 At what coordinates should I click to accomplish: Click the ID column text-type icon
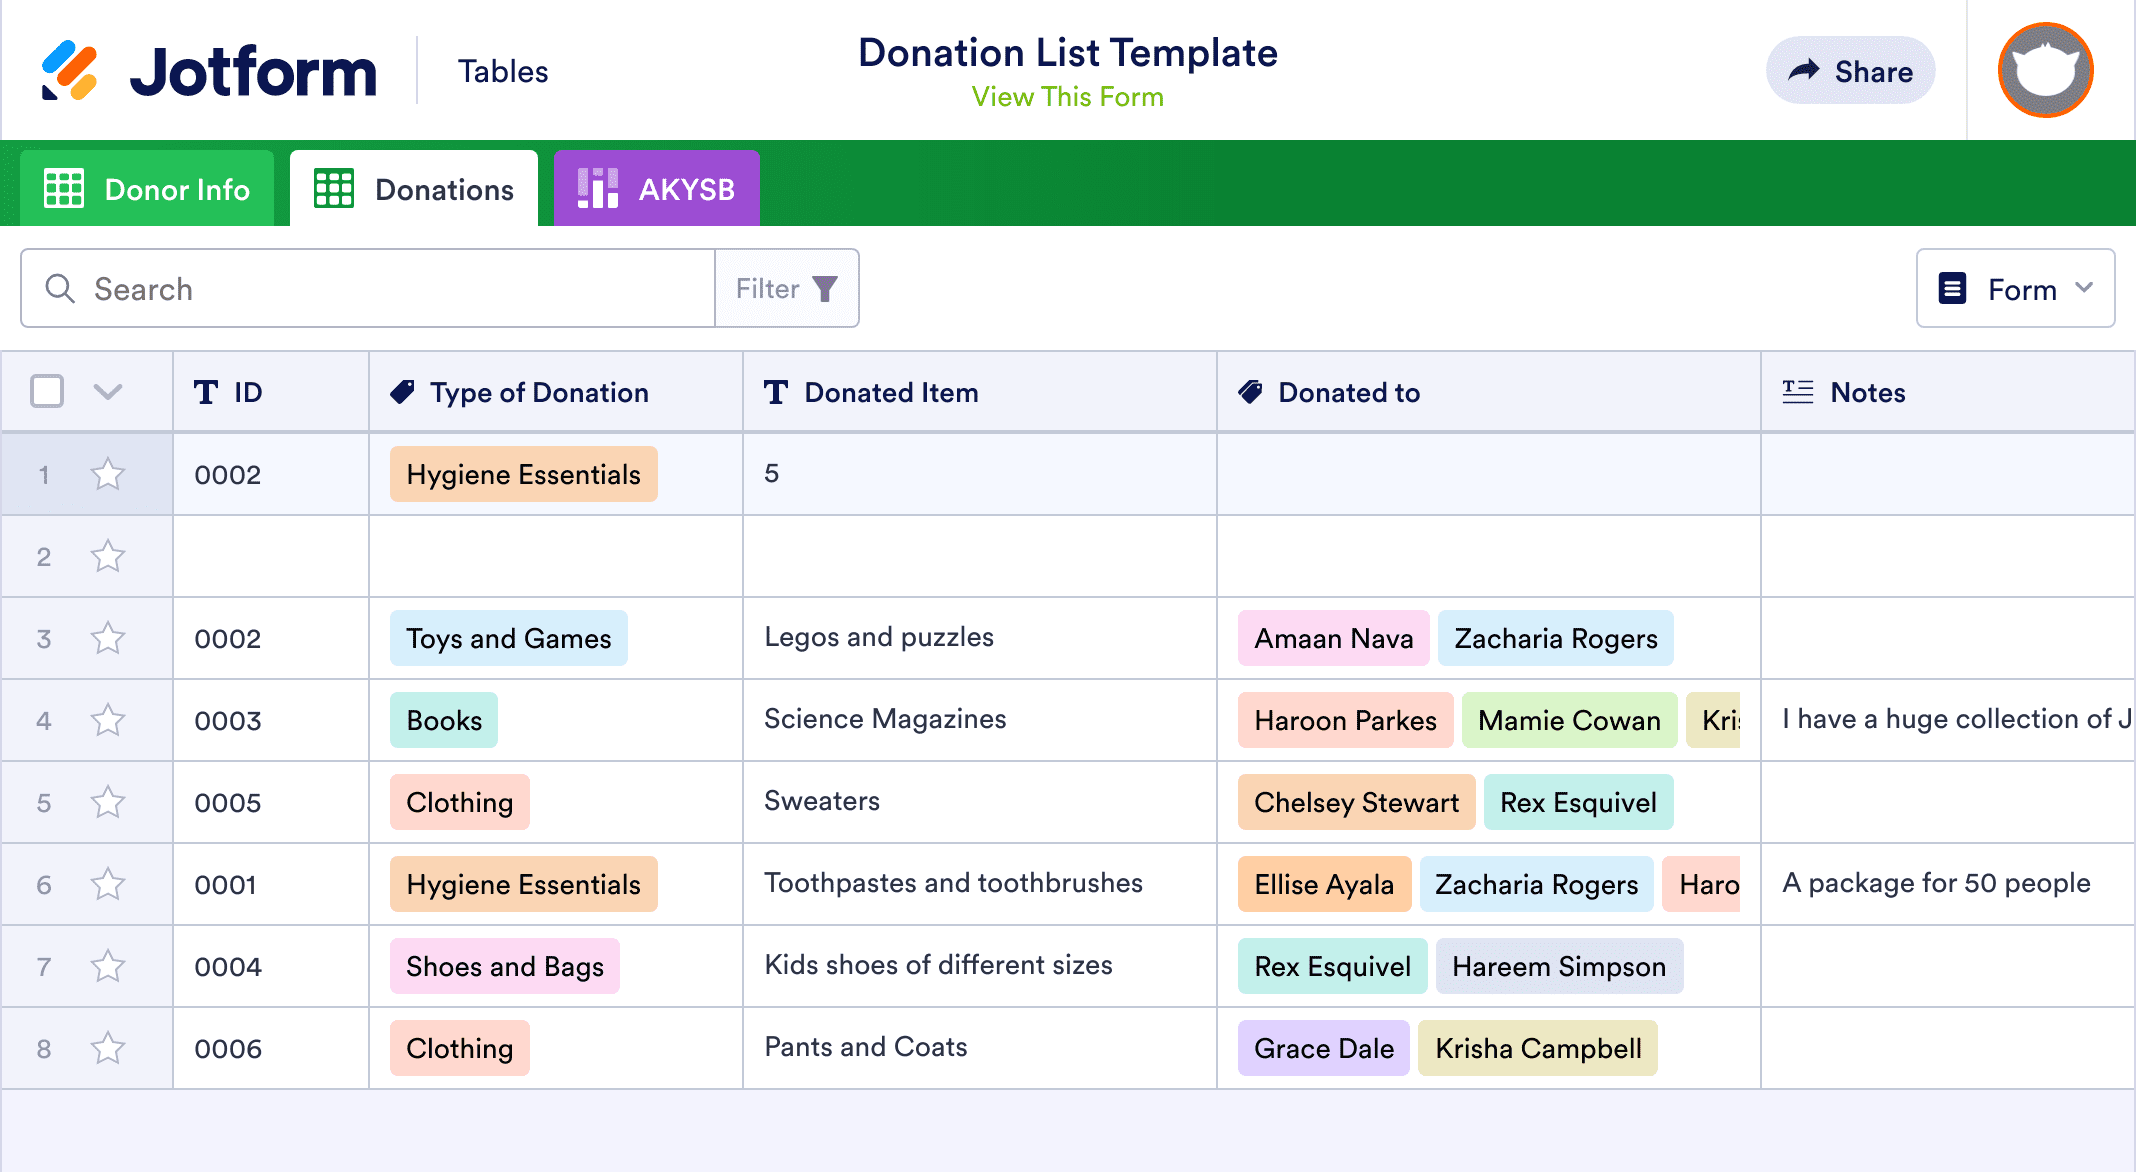click(206, 392)
